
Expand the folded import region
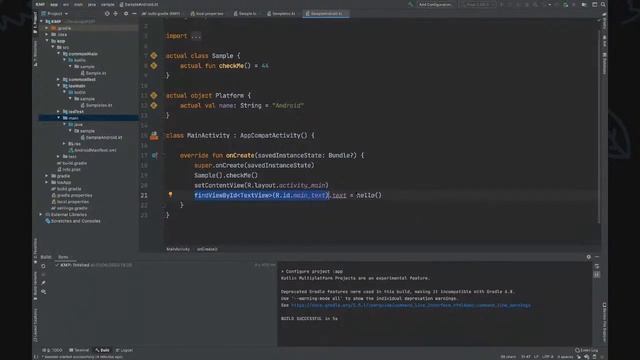(196, 36)
